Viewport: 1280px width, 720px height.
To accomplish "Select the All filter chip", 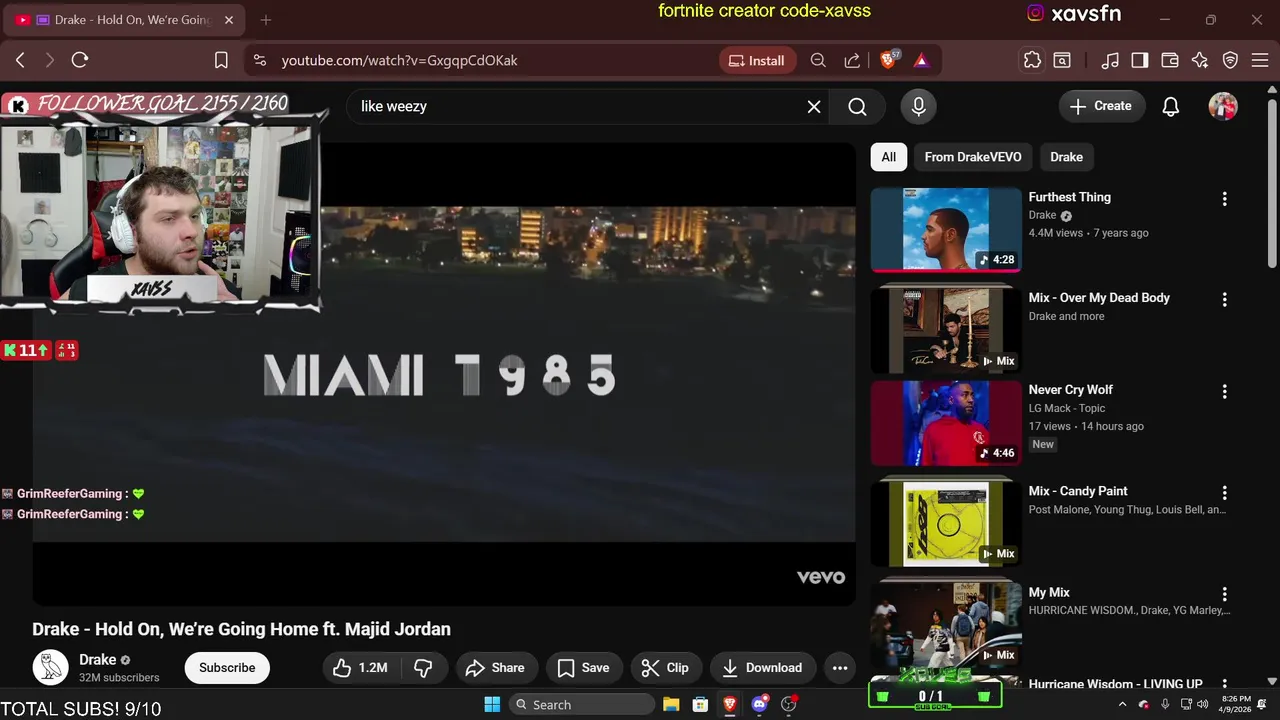I will click(x=888, y=157).
